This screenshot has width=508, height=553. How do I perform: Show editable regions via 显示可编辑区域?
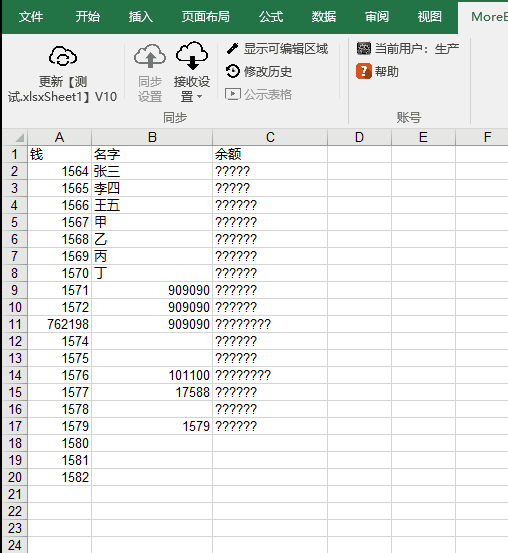[x=277, y=48]
